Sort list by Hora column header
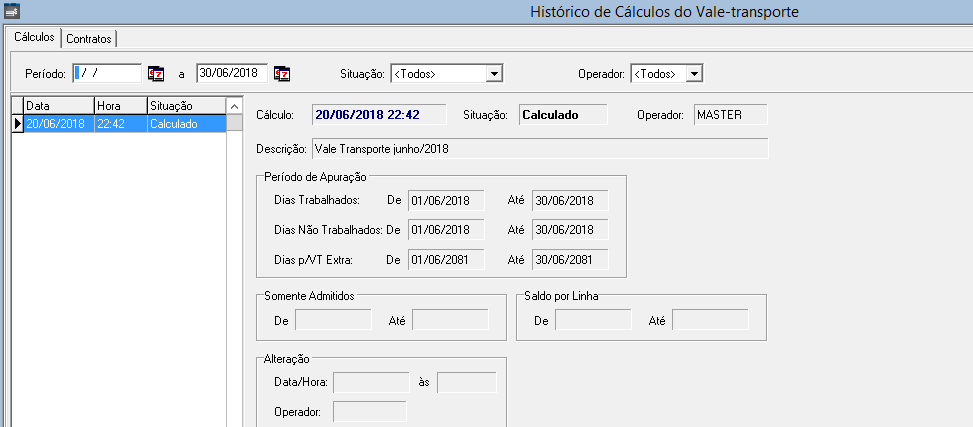Image resolution: width=973 pixels, height=427 pixels. click(x=119, y=105)
